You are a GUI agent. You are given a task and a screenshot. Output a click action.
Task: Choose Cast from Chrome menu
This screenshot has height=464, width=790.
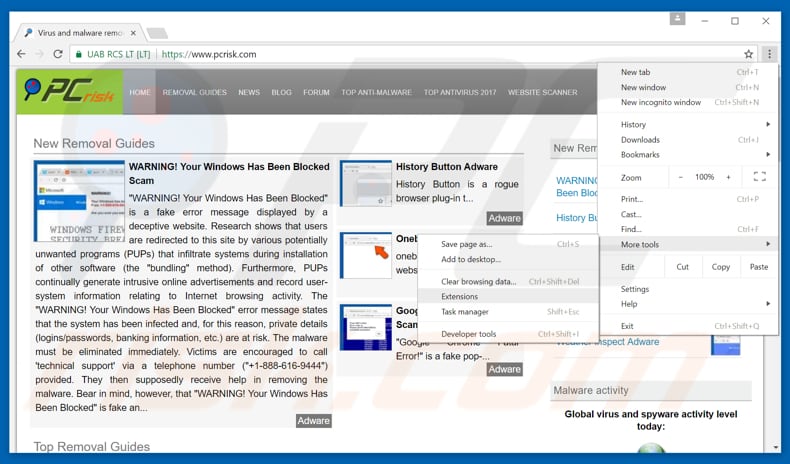688,214
